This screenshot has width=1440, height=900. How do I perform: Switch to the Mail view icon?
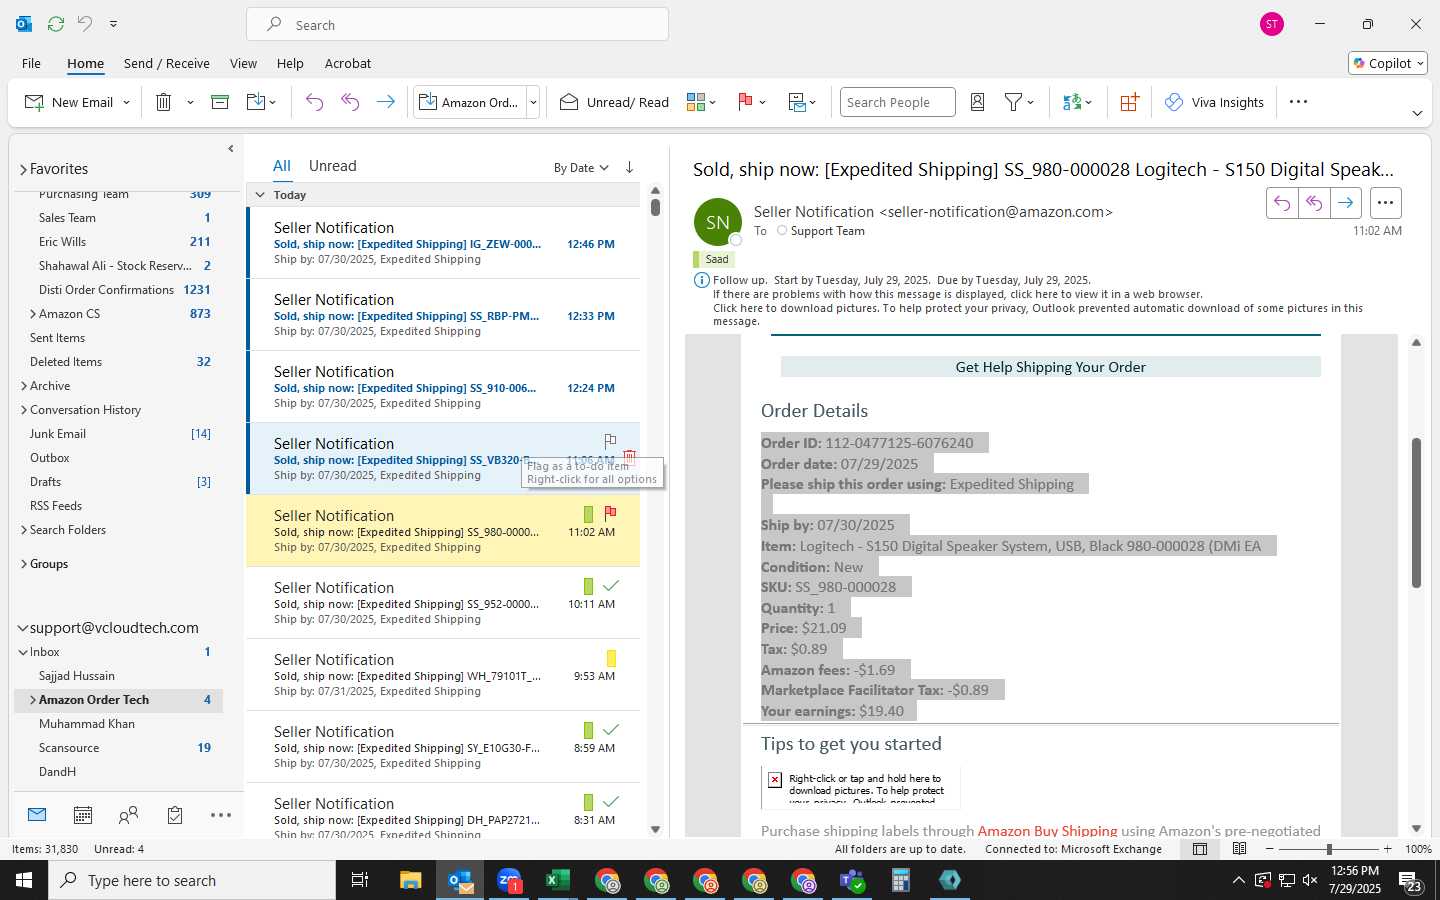click(37, 815)
